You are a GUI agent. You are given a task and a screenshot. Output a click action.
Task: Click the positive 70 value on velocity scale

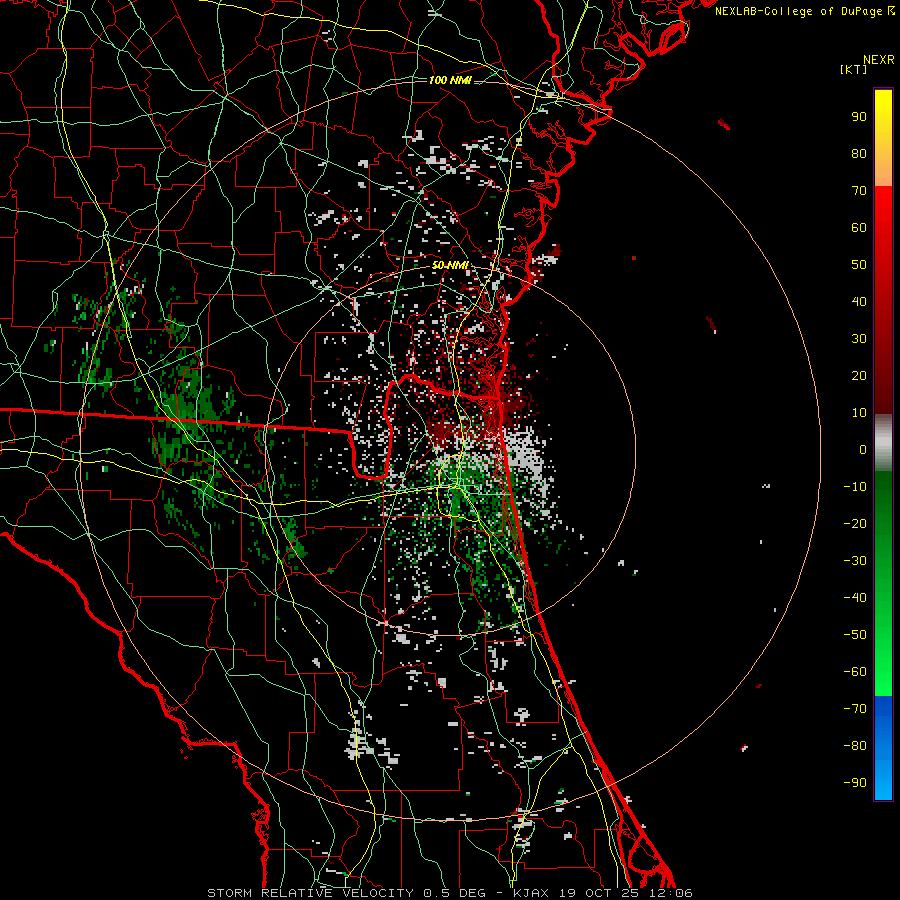click(859, 191)
